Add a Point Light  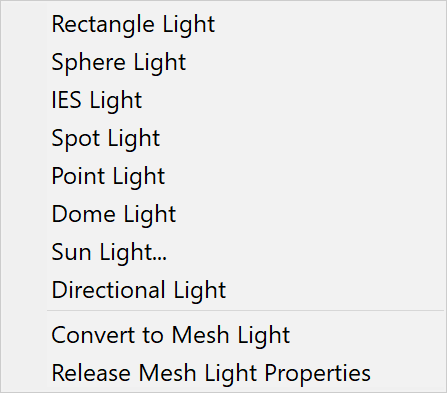[x=223, y=176]
